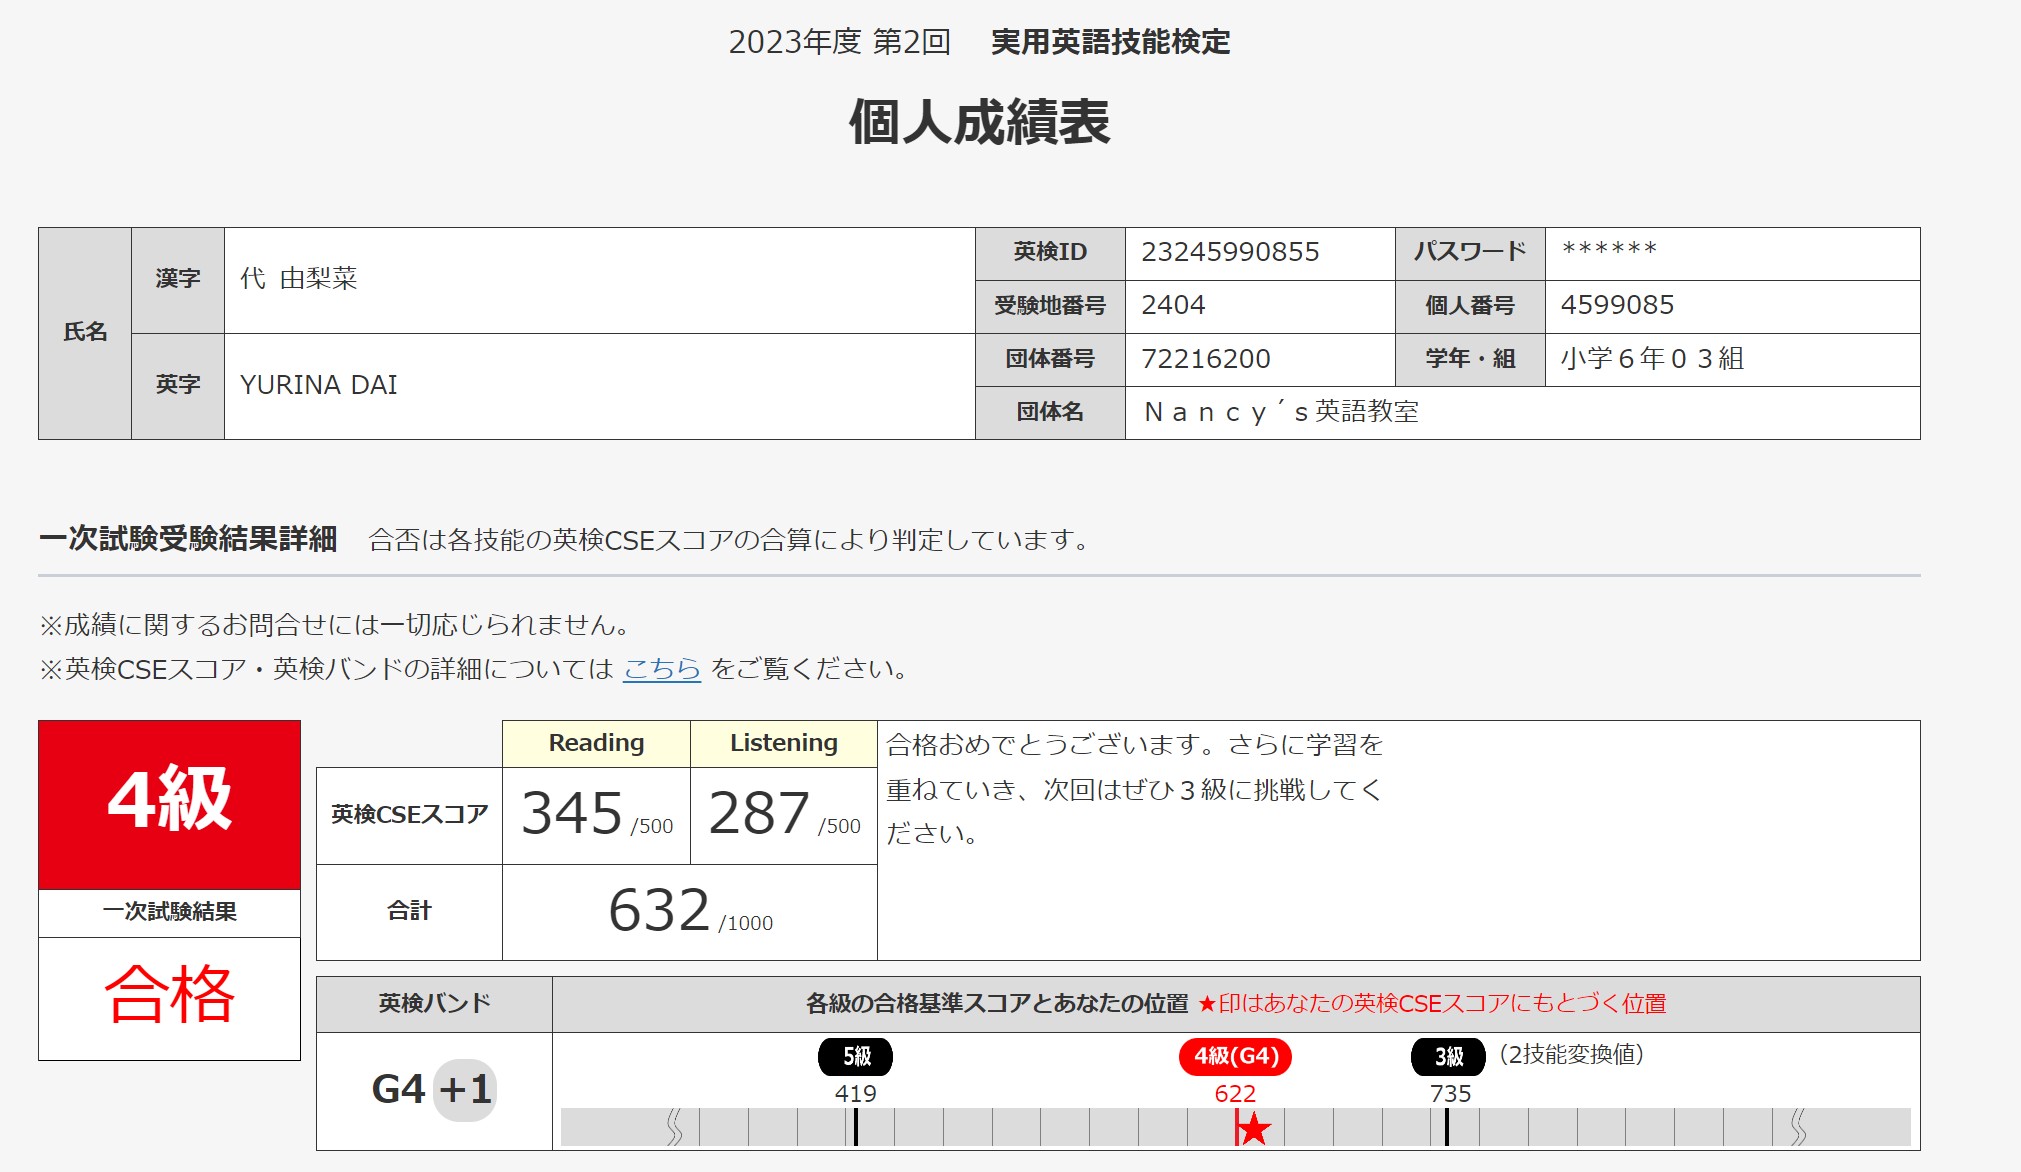Click the 実用英語技能検定 exam title

(x=1110, y=42)
